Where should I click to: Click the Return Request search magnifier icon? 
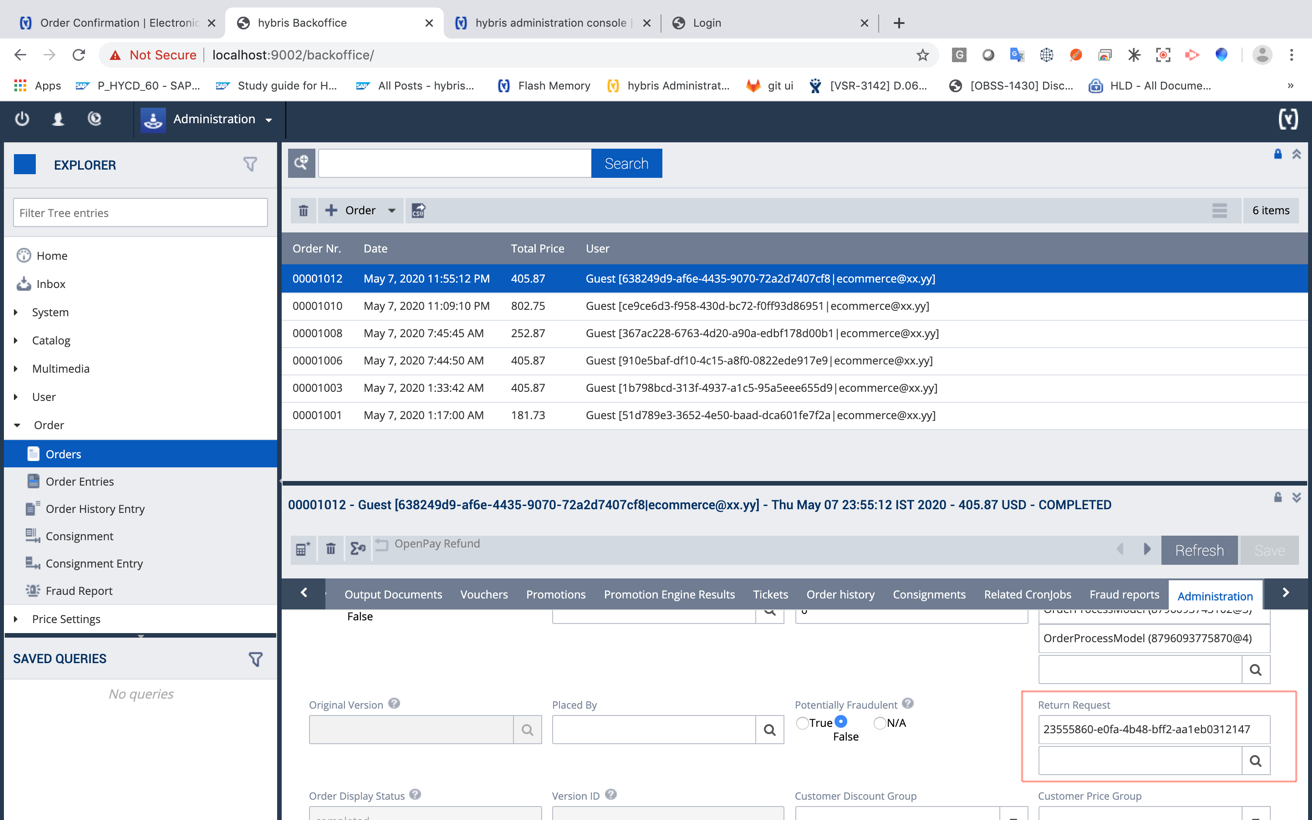(1255, 761)
